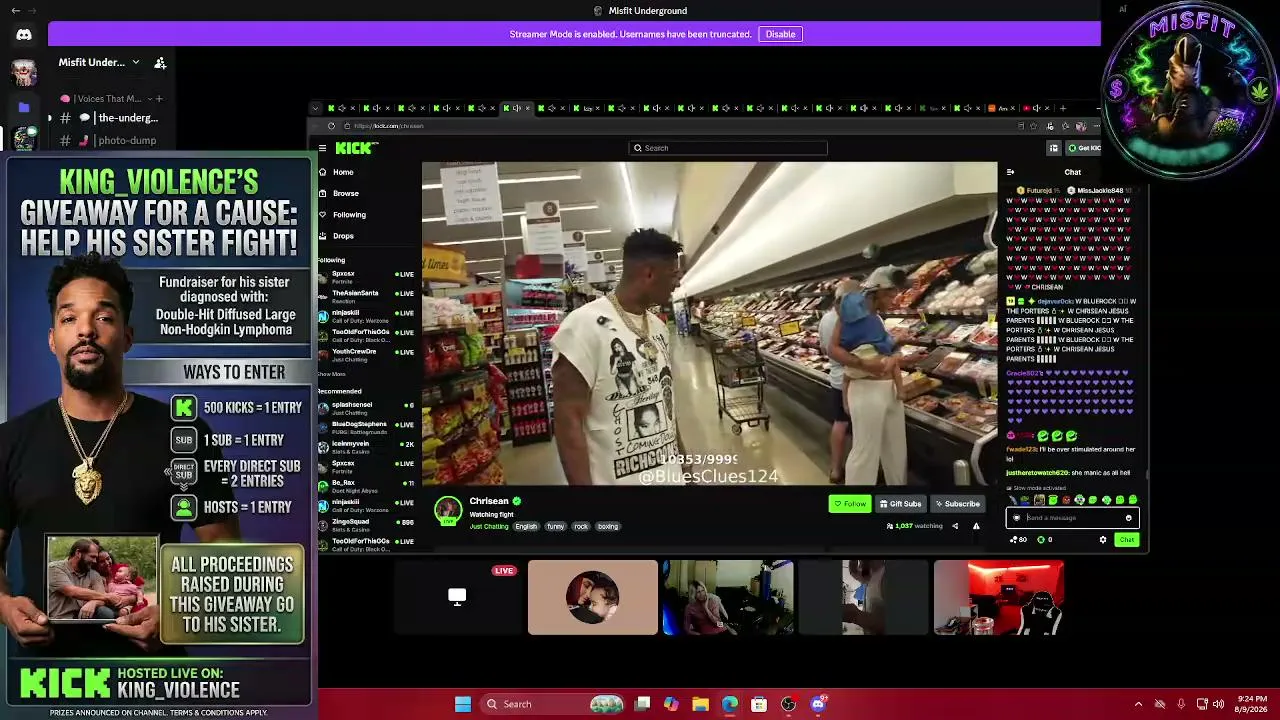
Task: Click Just Chatting category link
Action: [489, 526]
